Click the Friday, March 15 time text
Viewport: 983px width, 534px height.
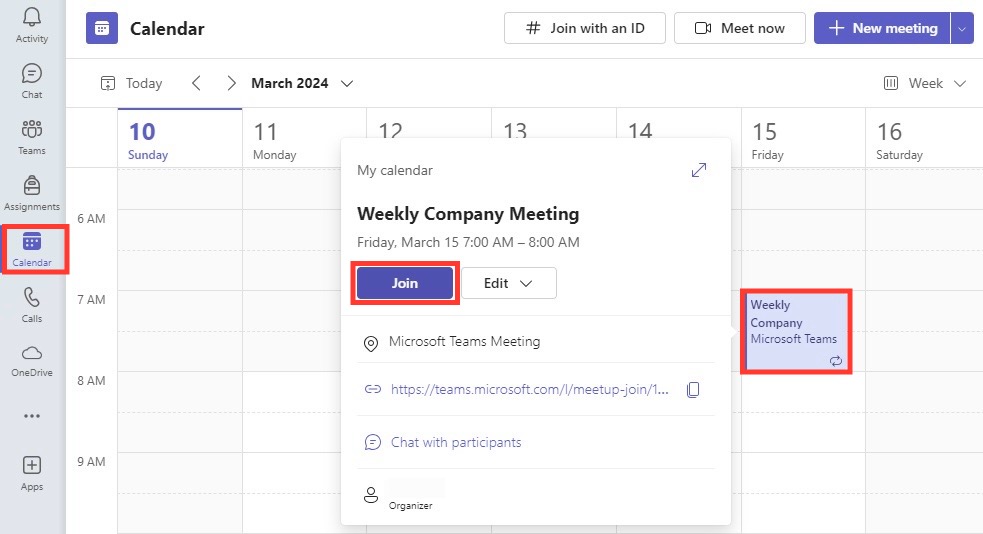click(x=468, y=243)
